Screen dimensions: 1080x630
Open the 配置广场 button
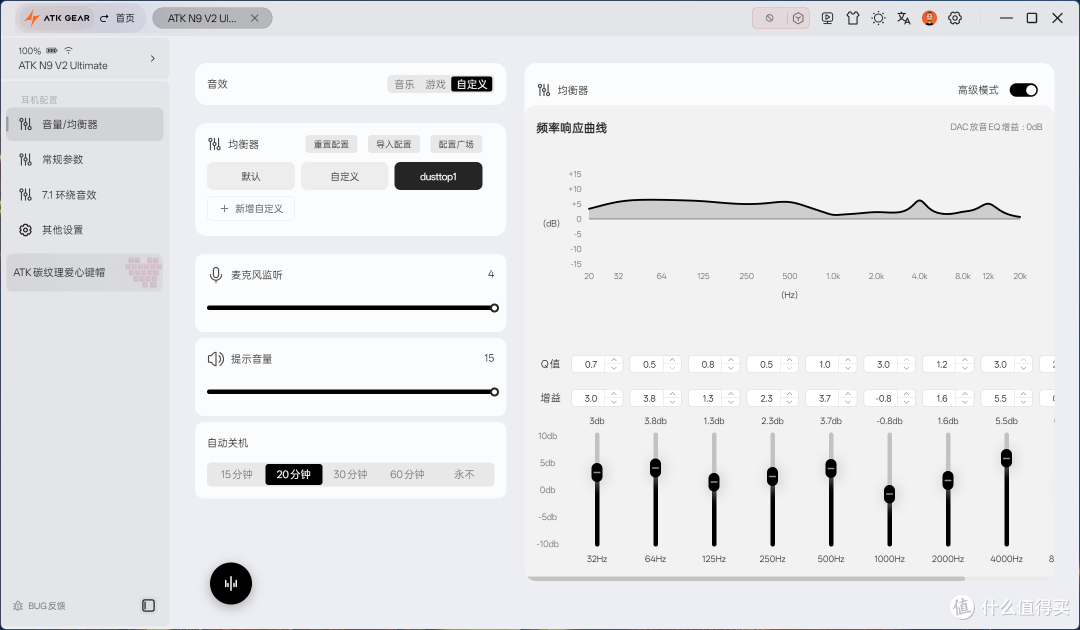pos(456,144)
